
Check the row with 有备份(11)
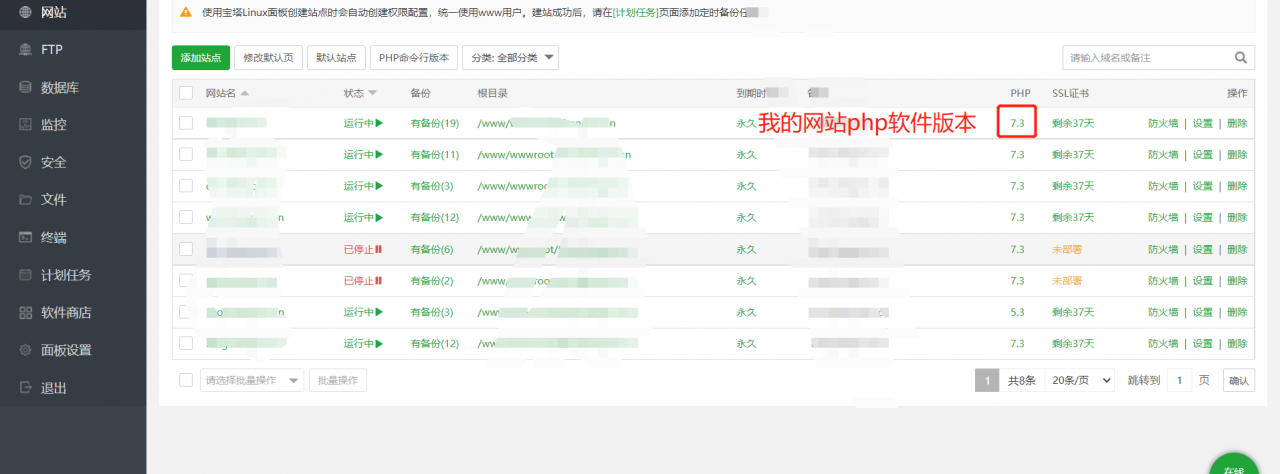tap(186, 155)
